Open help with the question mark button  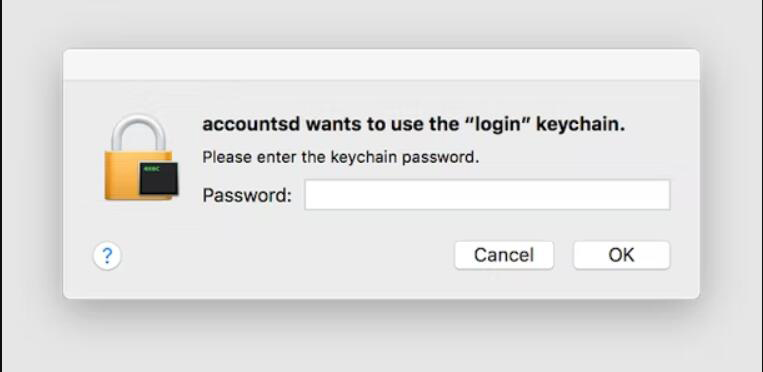click(x=107, y=256)
